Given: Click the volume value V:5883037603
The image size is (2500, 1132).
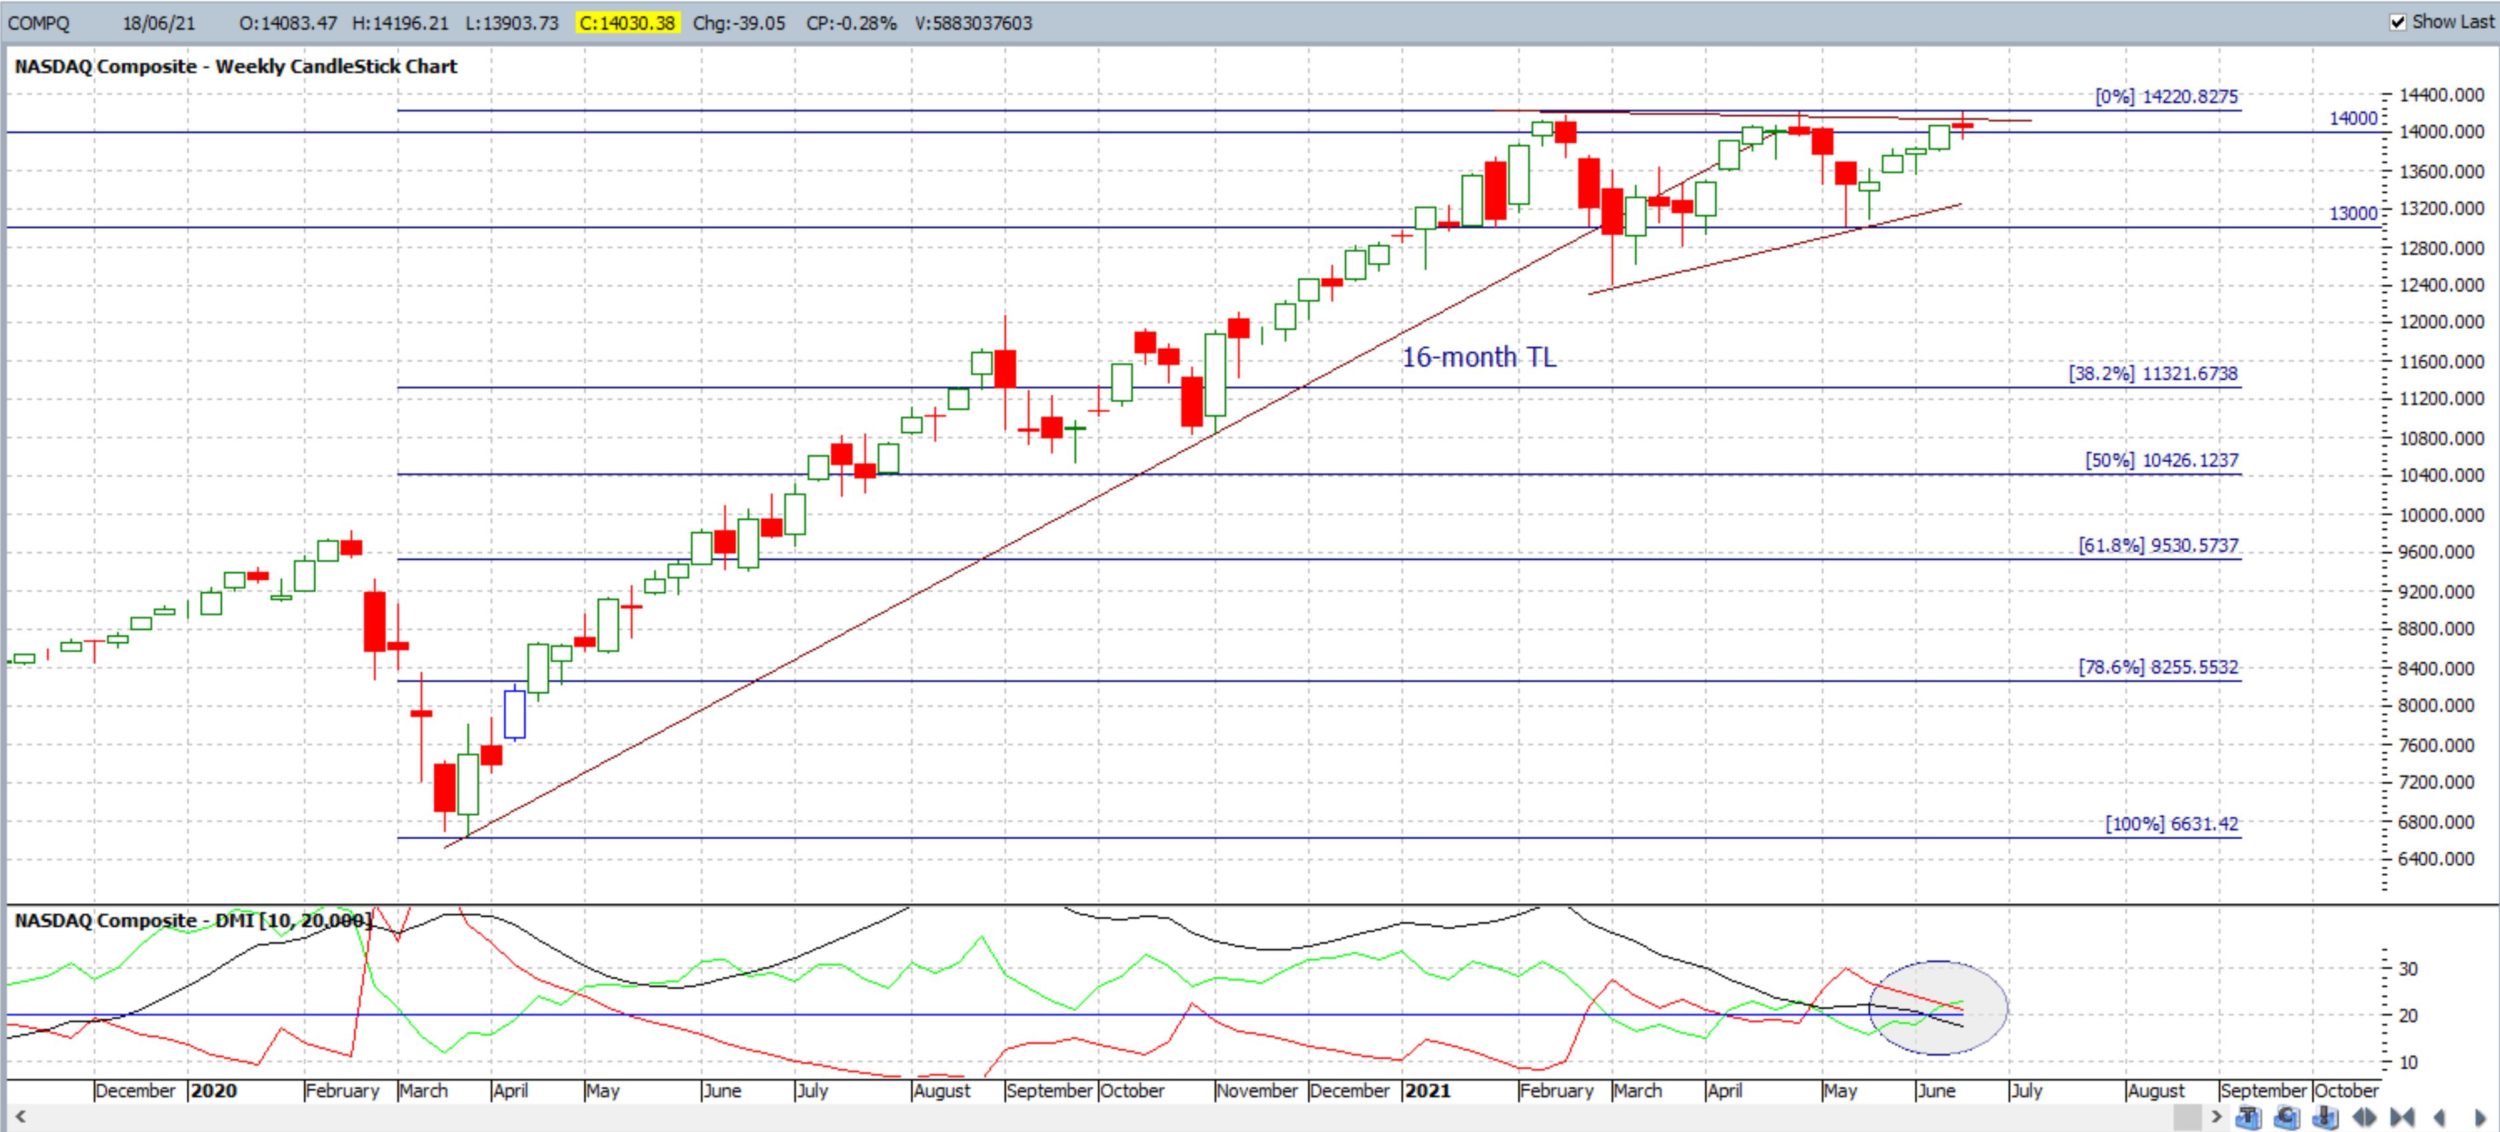Looking at the screenshot, I should (973, 22).
